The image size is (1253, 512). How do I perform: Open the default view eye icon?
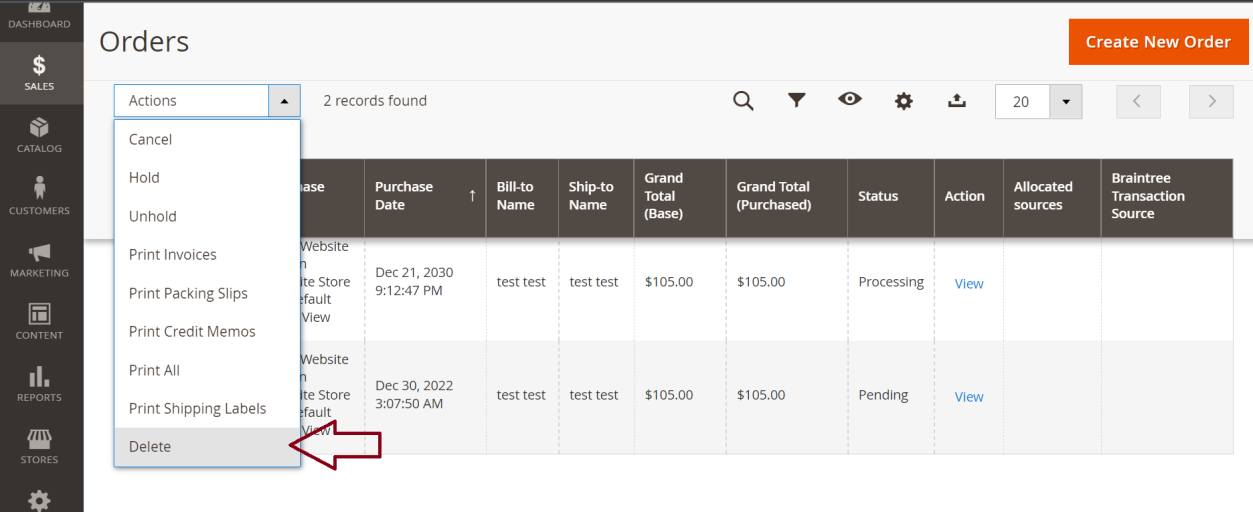(850, 100)
